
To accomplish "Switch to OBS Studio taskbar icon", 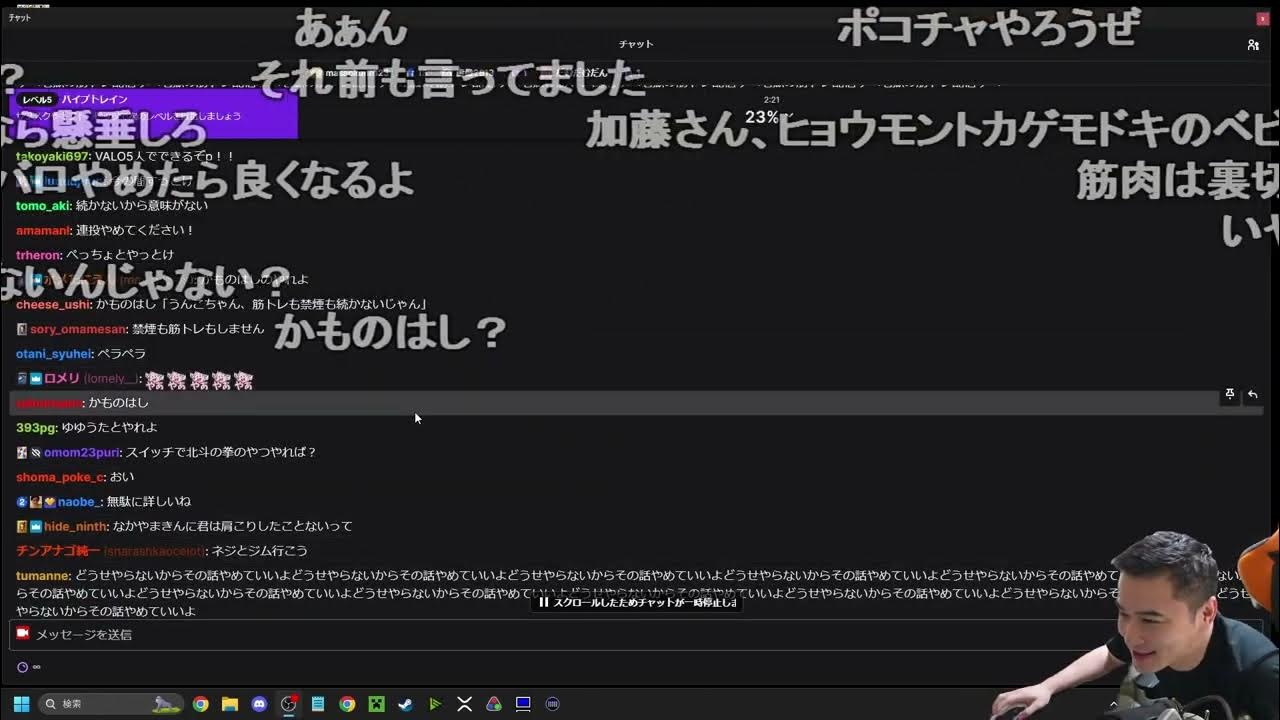I will click(x=288, y=704).
